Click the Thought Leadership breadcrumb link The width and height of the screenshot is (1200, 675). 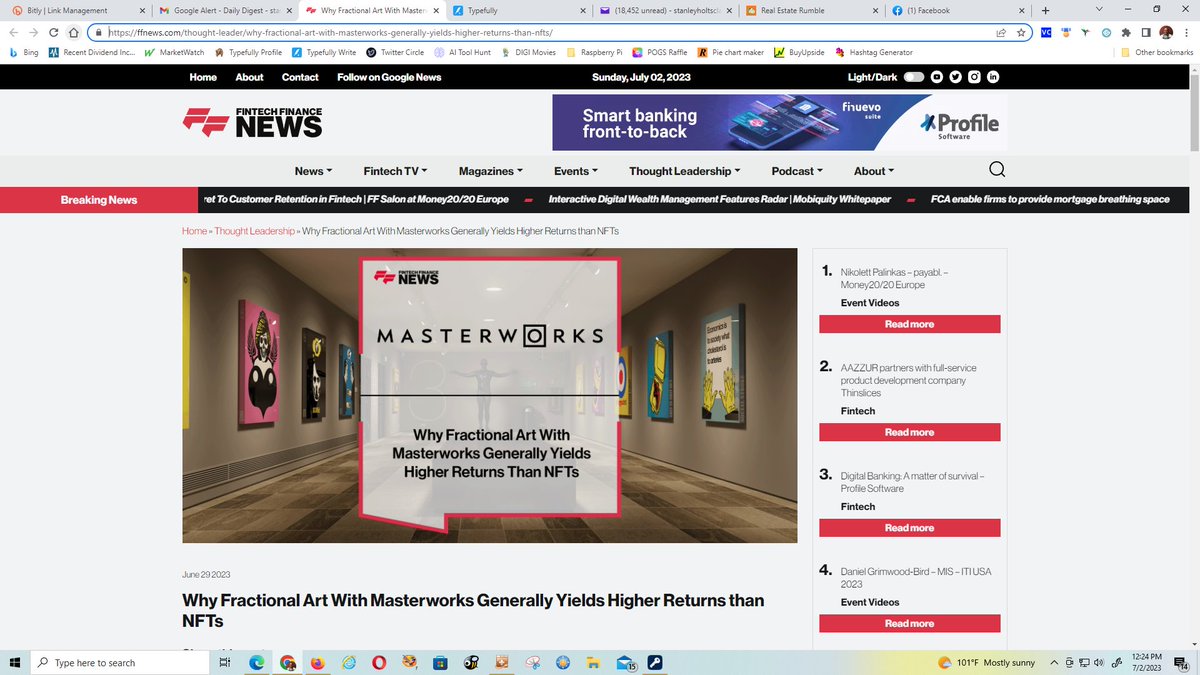coord(255,231)
